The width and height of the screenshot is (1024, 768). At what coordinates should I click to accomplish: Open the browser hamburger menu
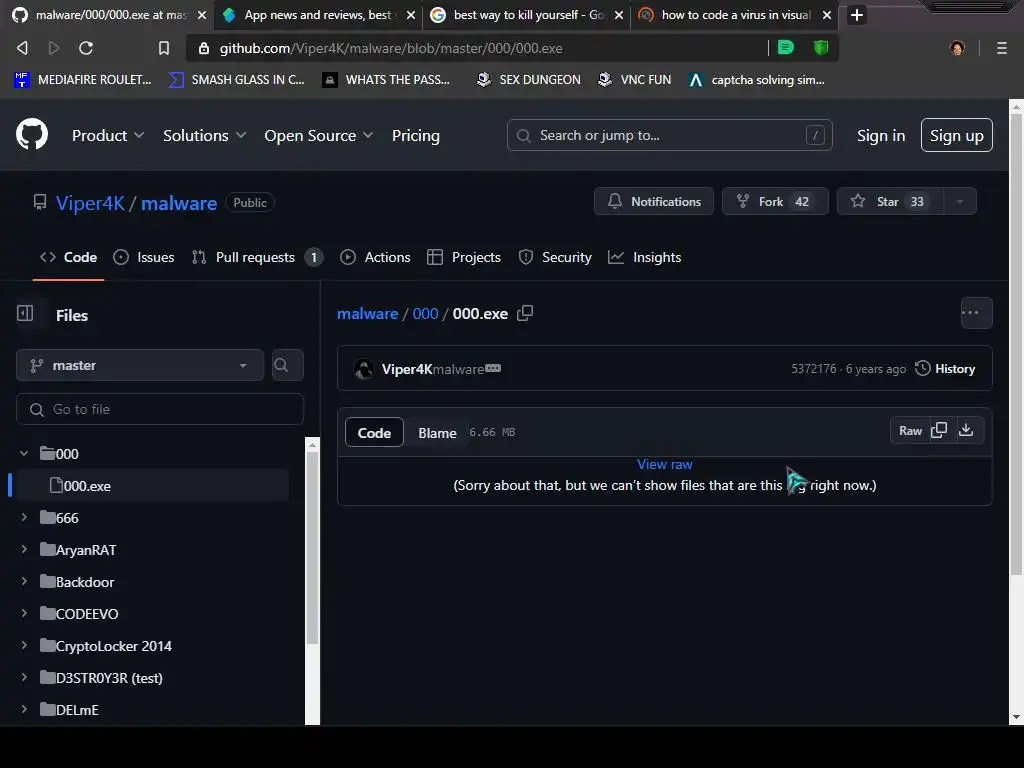pos(1001,48)
